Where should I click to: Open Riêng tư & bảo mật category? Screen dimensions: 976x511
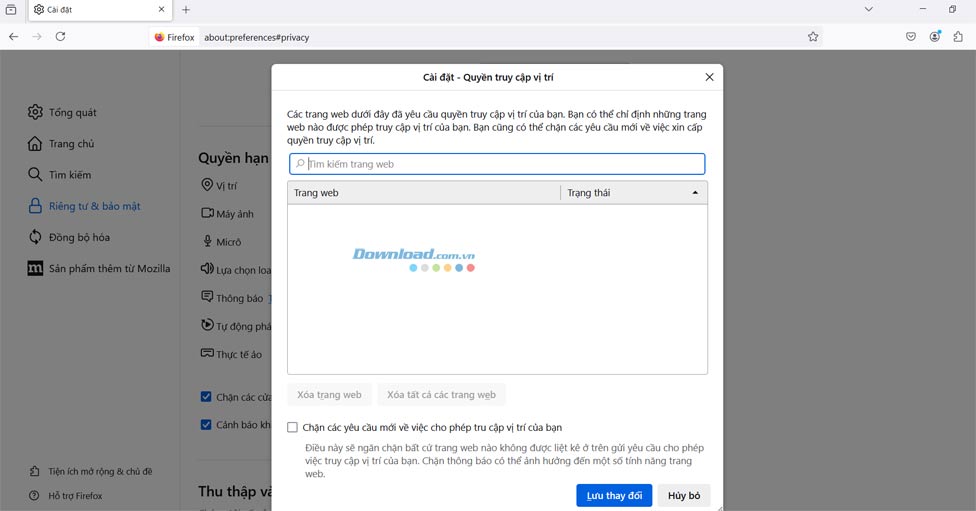[x=84, y=206]
